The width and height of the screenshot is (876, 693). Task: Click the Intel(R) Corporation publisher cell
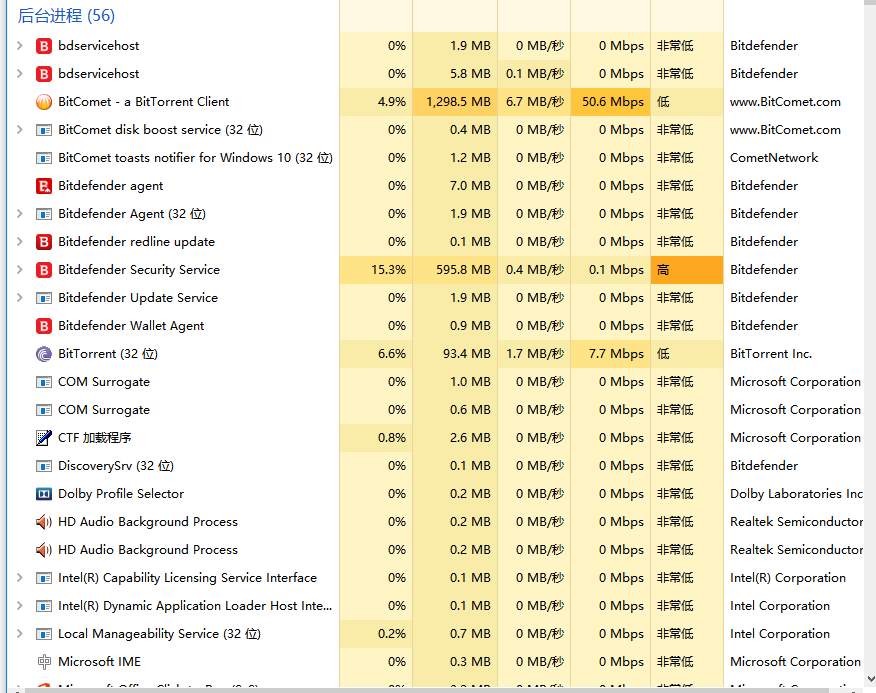point(788,578)
